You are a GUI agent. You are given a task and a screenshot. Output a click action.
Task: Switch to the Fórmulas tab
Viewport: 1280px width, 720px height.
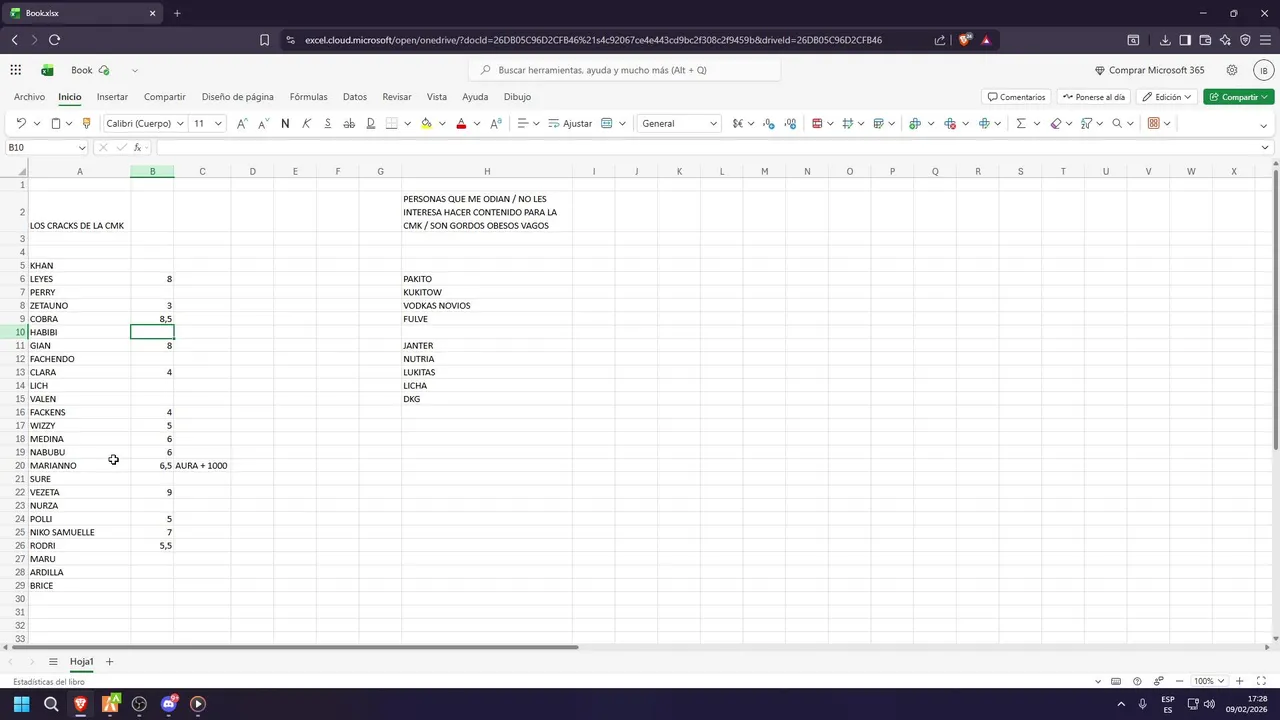(x=308, y=97)
